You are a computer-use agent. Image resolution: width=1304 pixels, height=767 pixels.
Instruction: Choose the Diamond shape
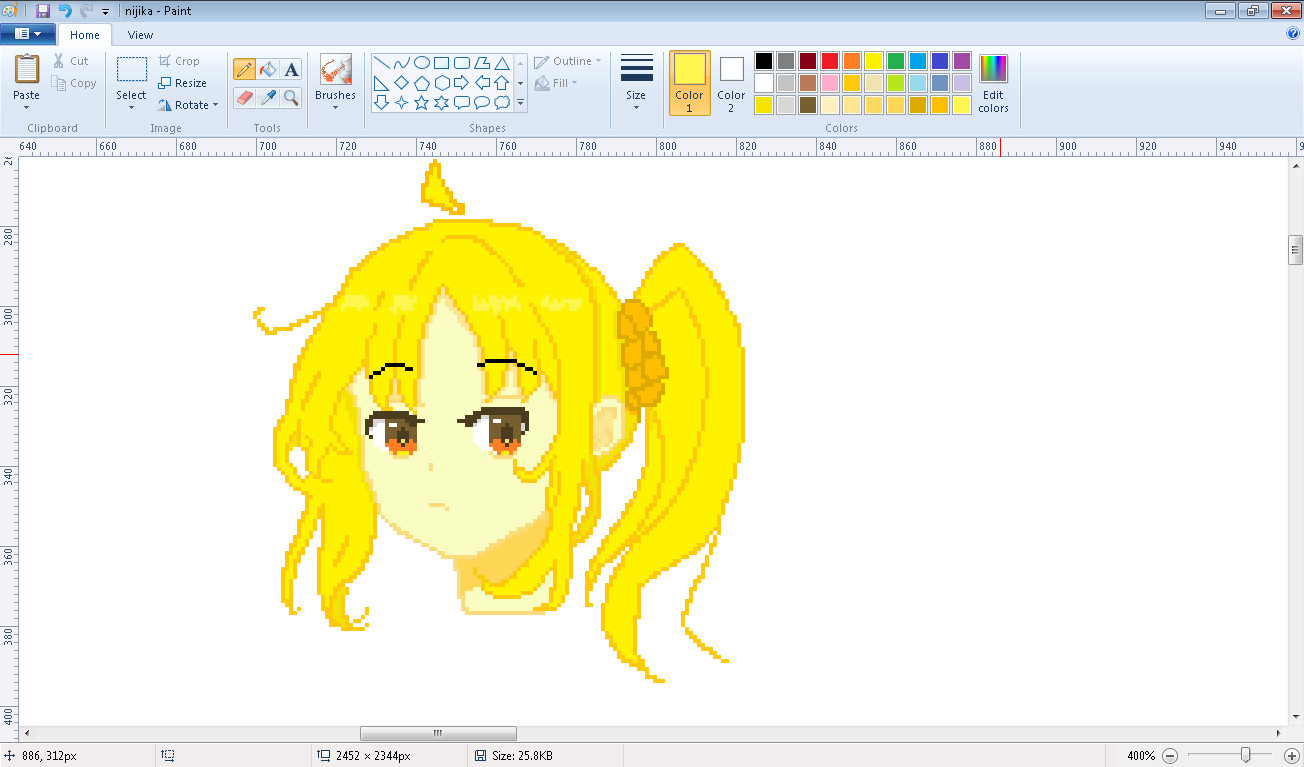pos(401,82)
